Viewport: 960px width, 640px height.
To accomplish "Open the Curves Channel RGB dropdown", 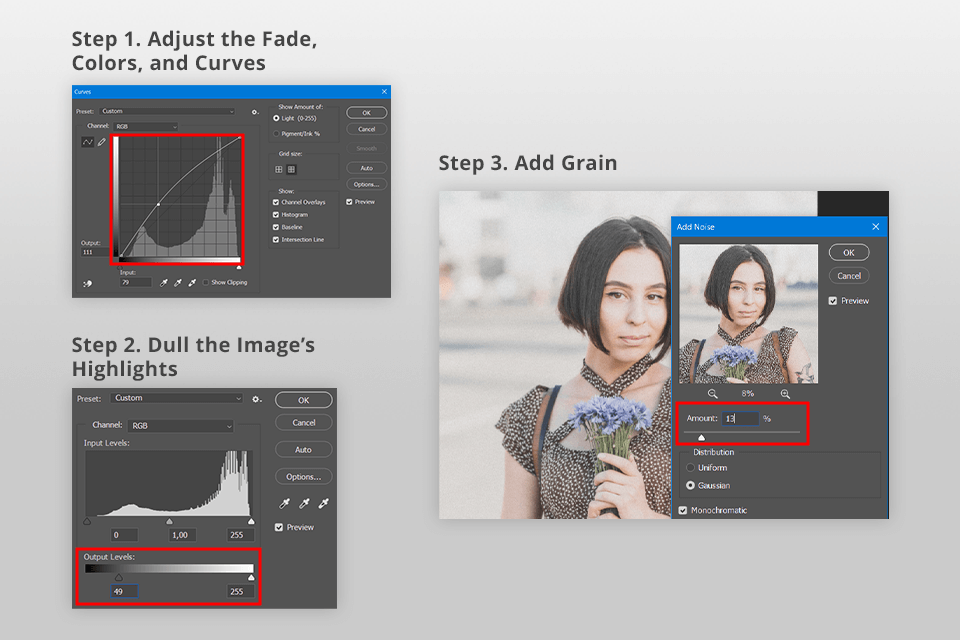I will 146,127.
